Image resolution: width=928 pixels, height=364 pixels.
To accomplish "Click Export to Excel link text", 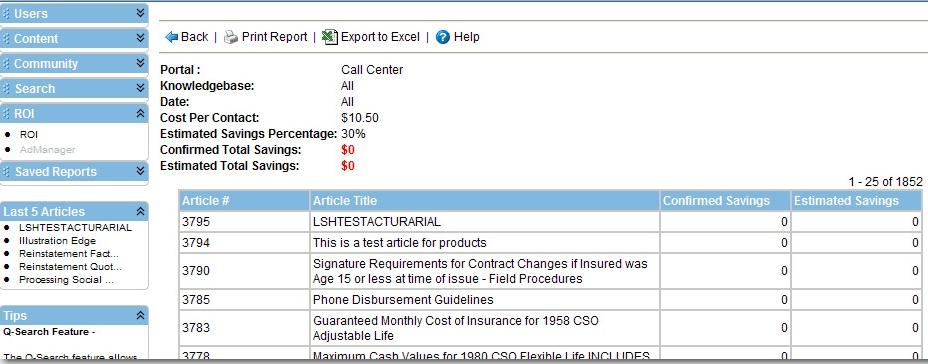I will (380, 37).
